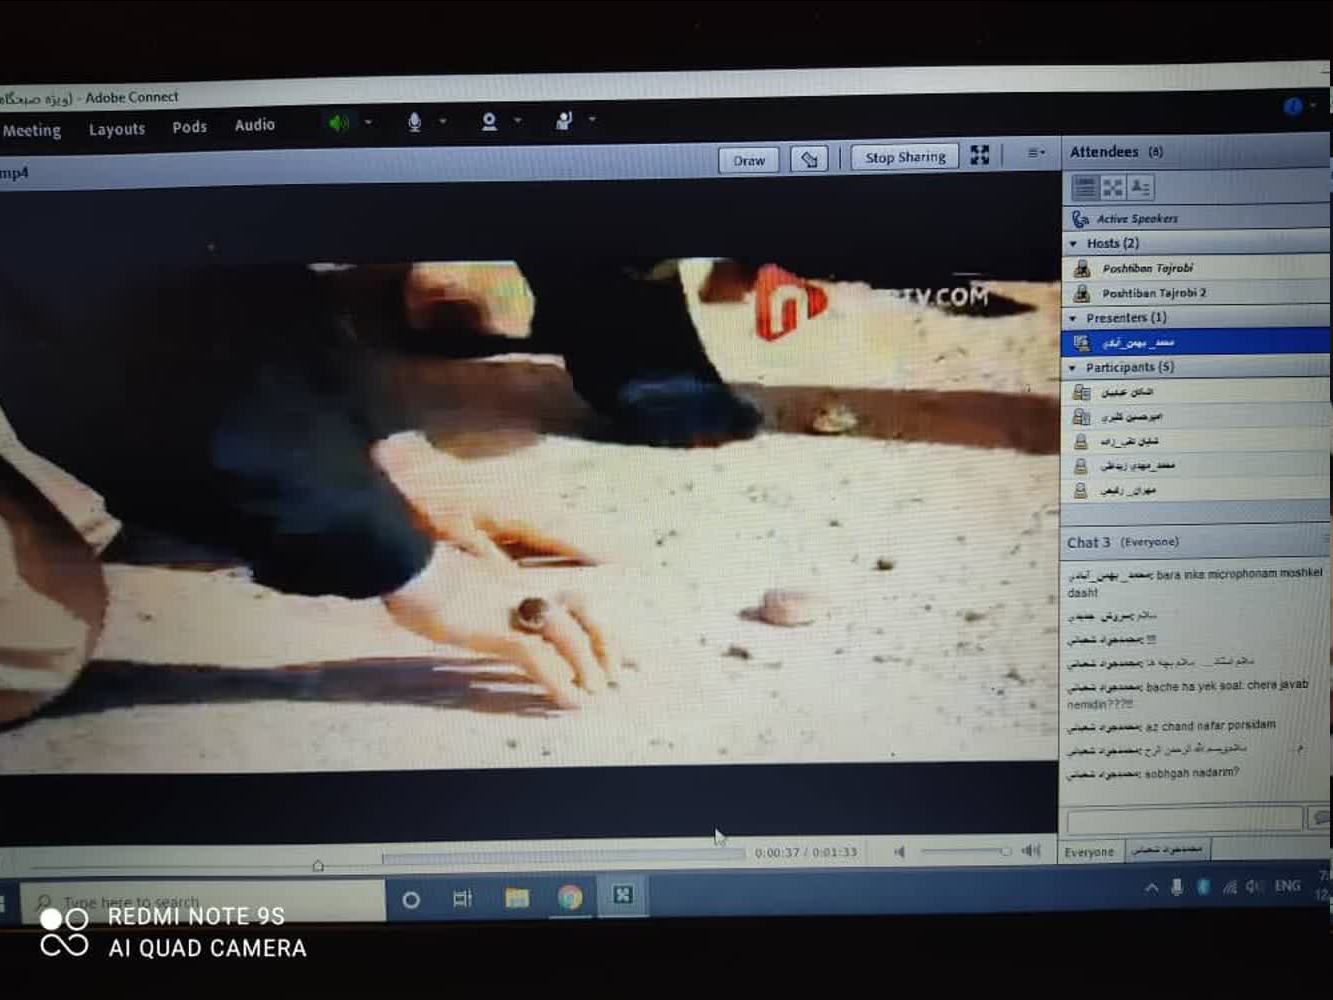Select host Poshtiban Tajrobi

click(x=1196, y=268)
